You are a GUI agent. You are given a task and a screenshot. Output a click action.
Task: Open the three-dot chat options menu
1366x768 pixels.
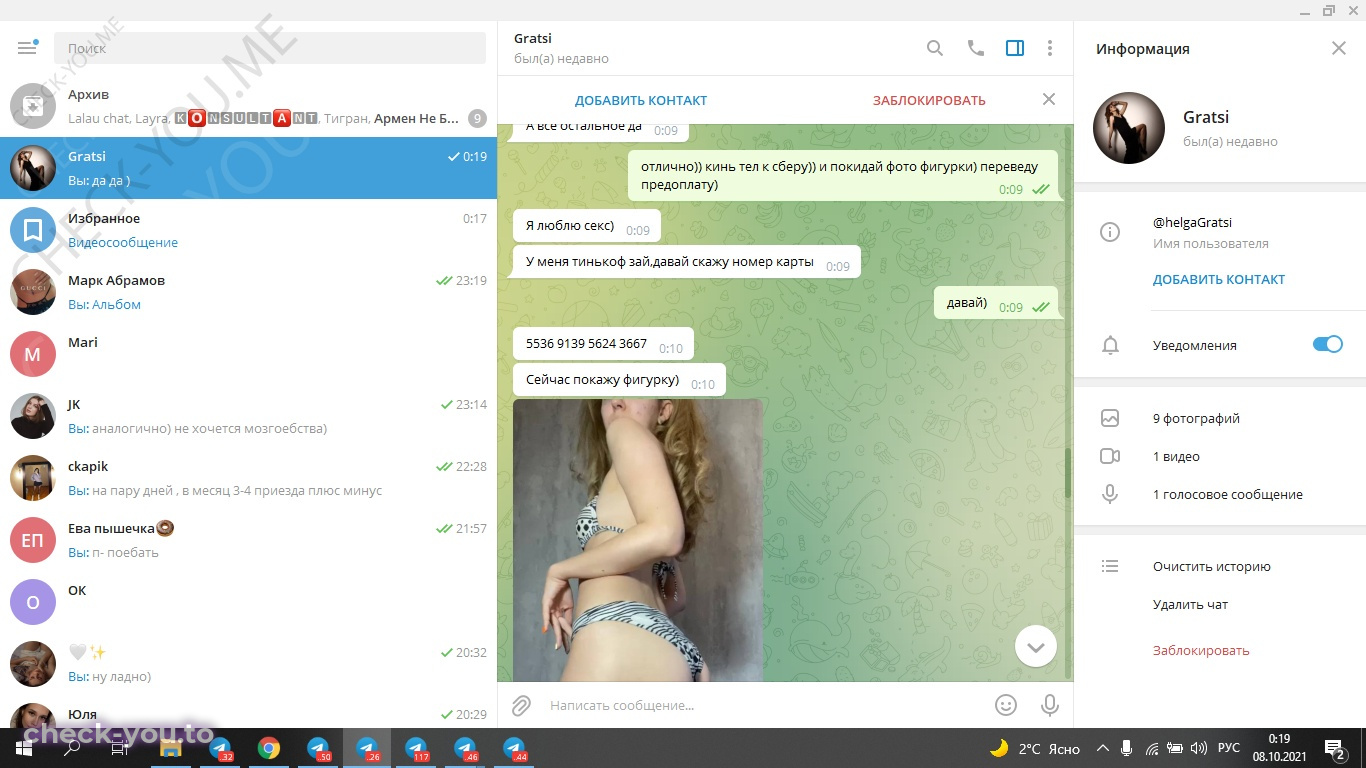[1049, 48]
